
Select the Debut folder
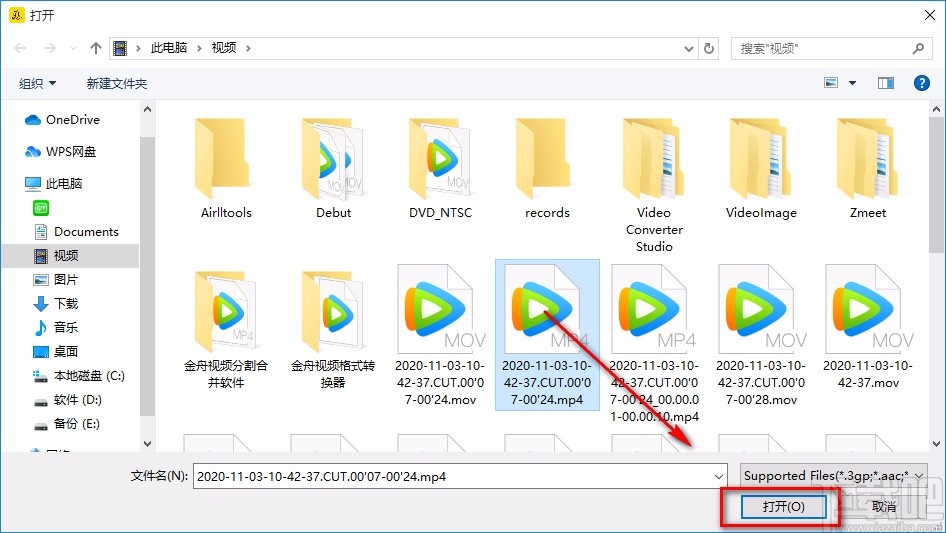point(333,169)
